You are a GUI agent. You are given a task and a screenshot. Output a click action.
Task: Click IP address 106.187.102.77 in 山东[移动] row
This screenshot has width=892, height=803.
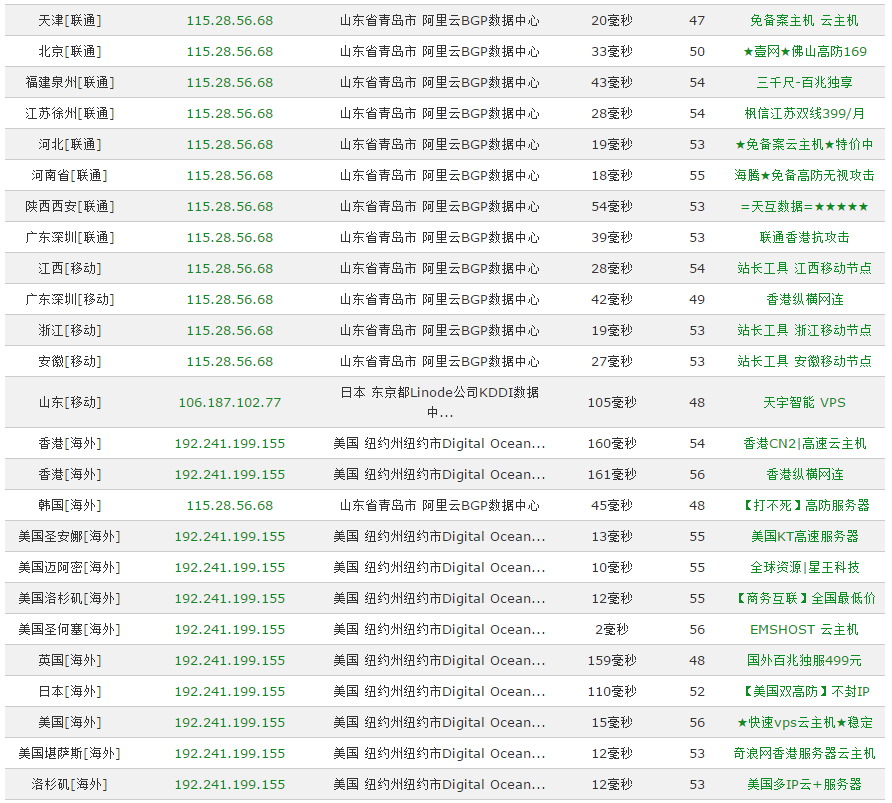point(229,402)
